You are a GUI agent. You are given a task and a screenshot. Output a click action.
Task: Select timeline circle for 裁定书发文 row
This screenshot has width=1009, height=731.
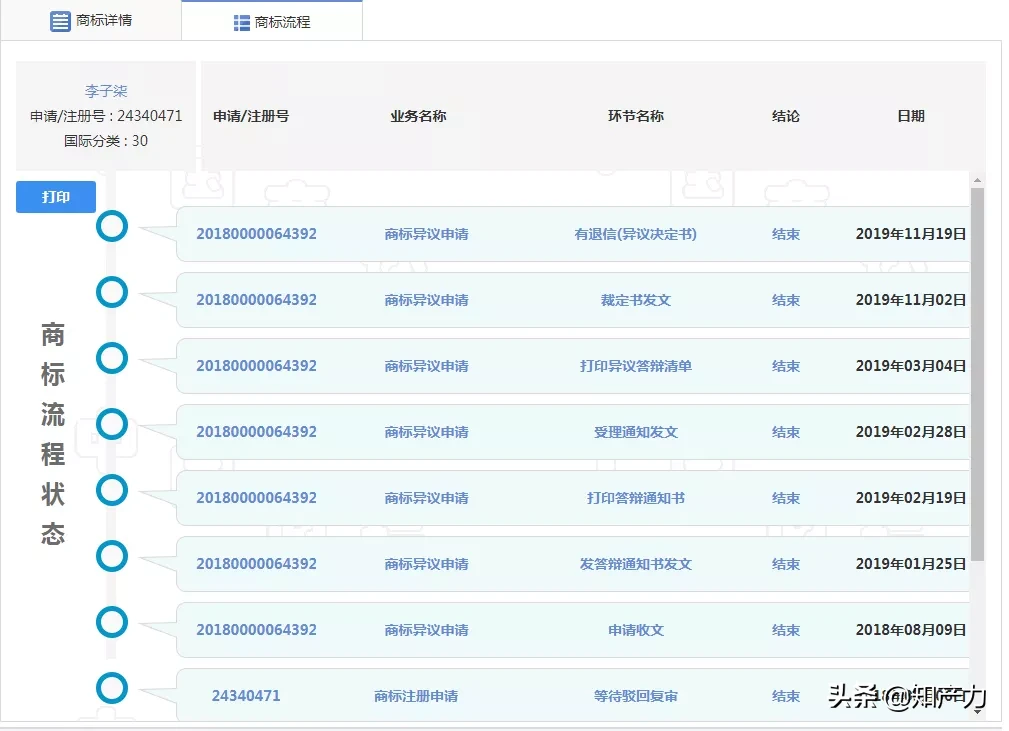point(112,292)
